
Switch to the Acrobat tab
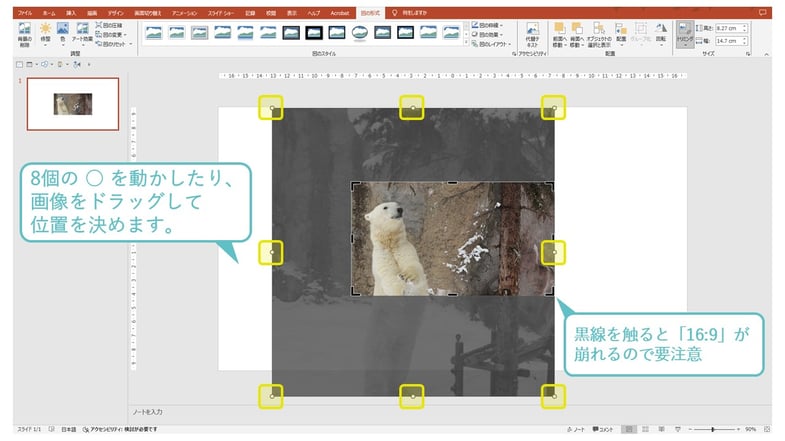[x=339, y=13]
